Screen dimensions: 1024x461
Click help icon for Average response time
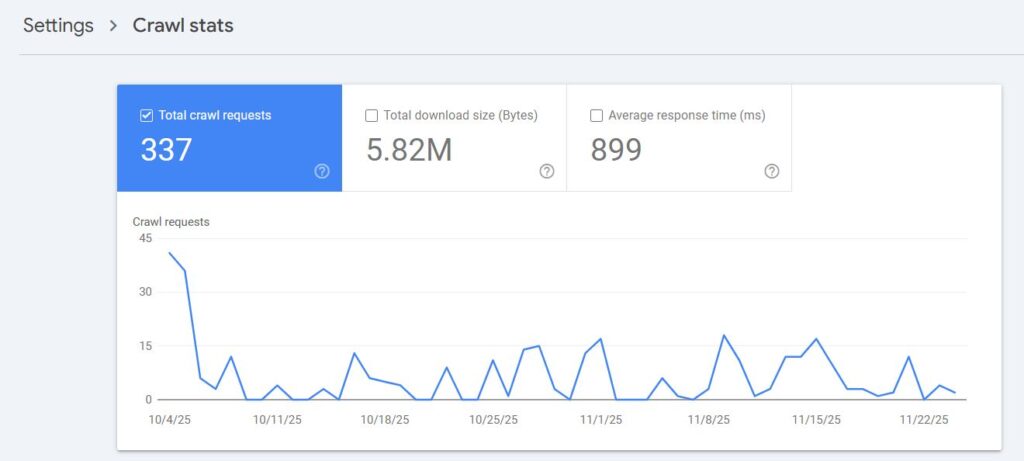pos(772,171)
